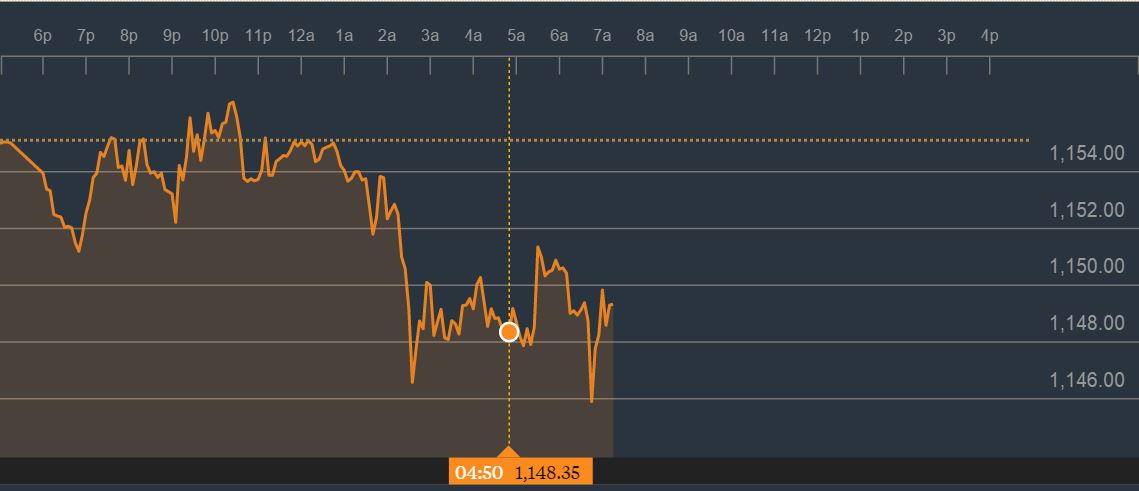
Task: Click the 12p noon axis label
Action: point(818,36)
